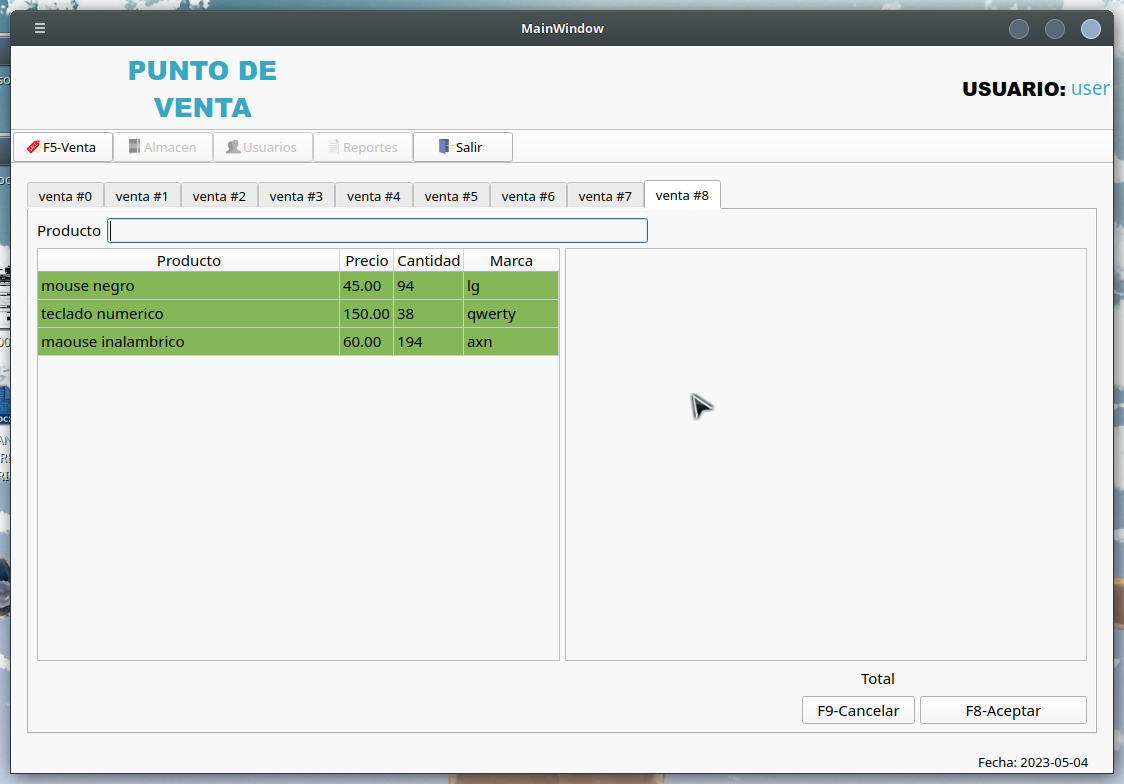This screenshot has height=784, width=1124.
Task: Click the red tag icon on F5-Venta
Action: pos(33,147)
